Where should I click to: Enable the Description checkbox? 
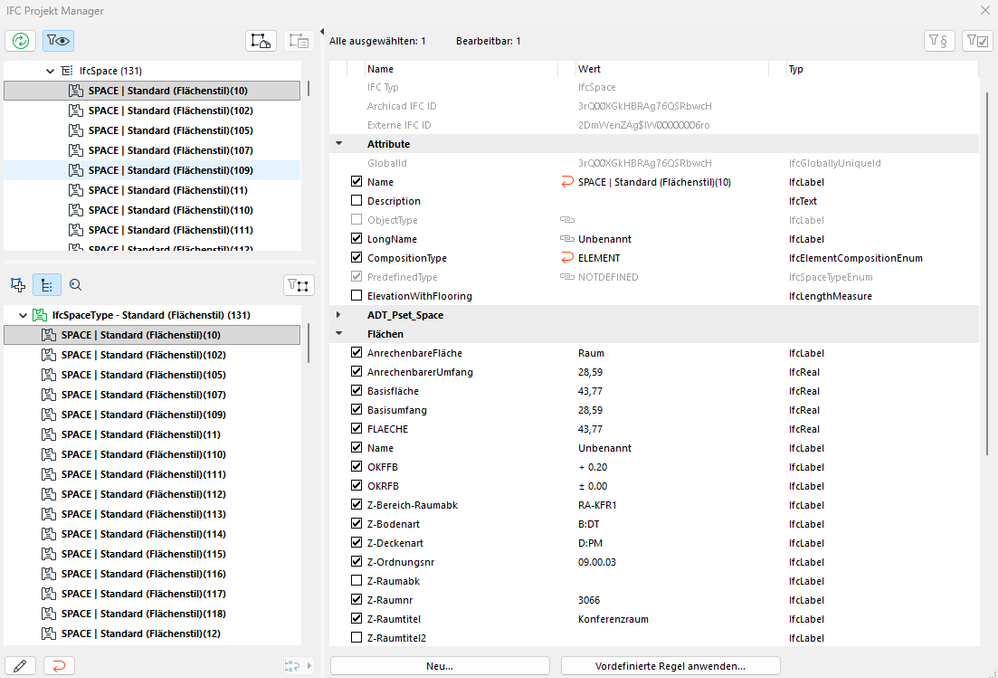[x=356, y=201]
